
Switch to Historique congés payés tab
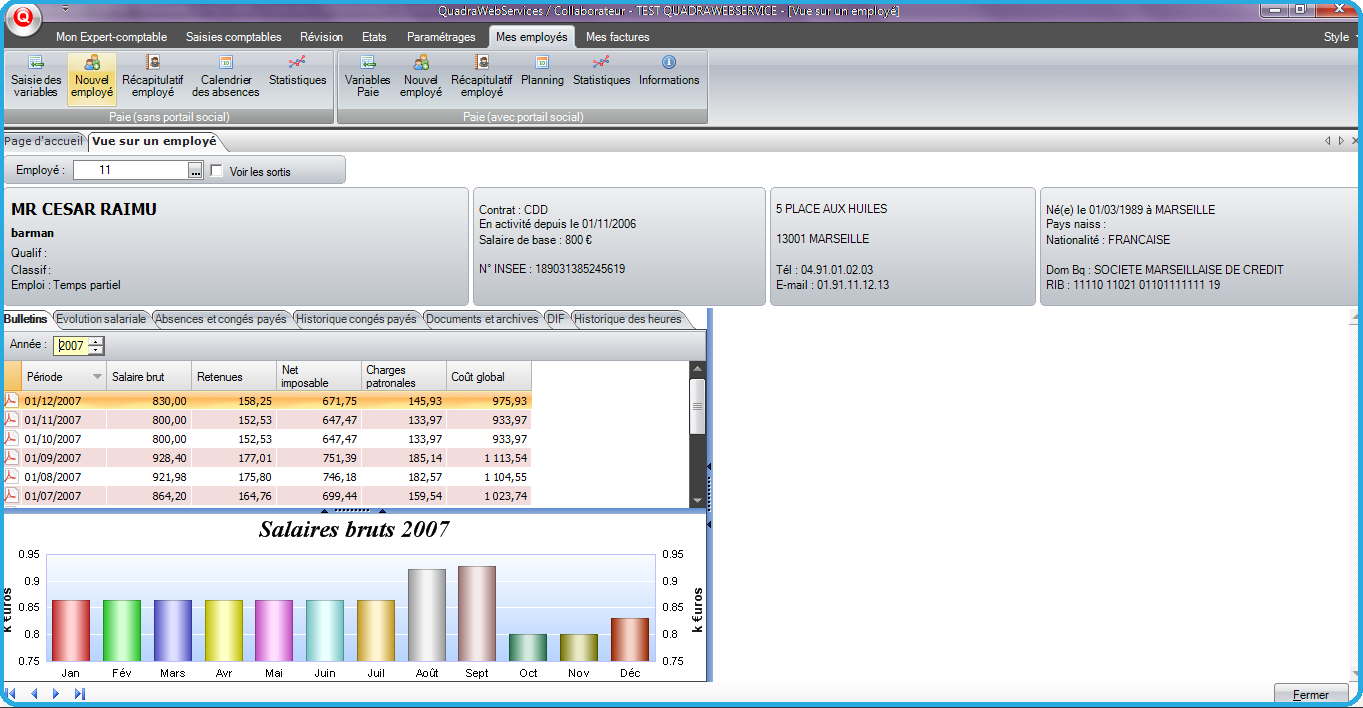[357, 319]
